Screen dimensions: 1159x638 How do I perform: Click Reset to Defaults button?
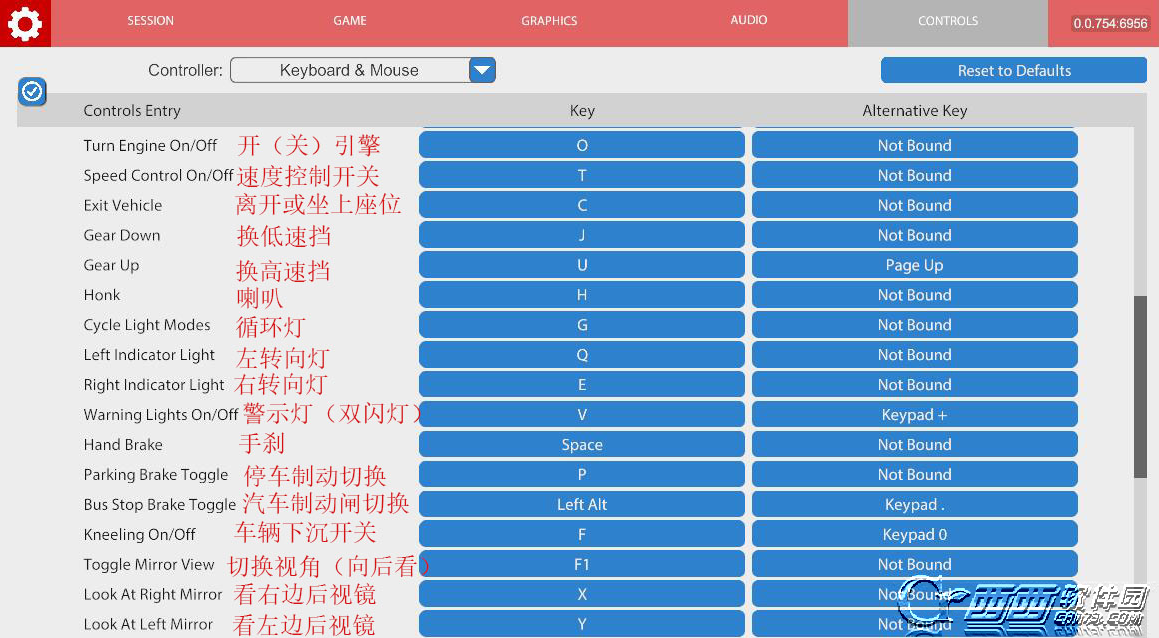(x=1013, y=71)
